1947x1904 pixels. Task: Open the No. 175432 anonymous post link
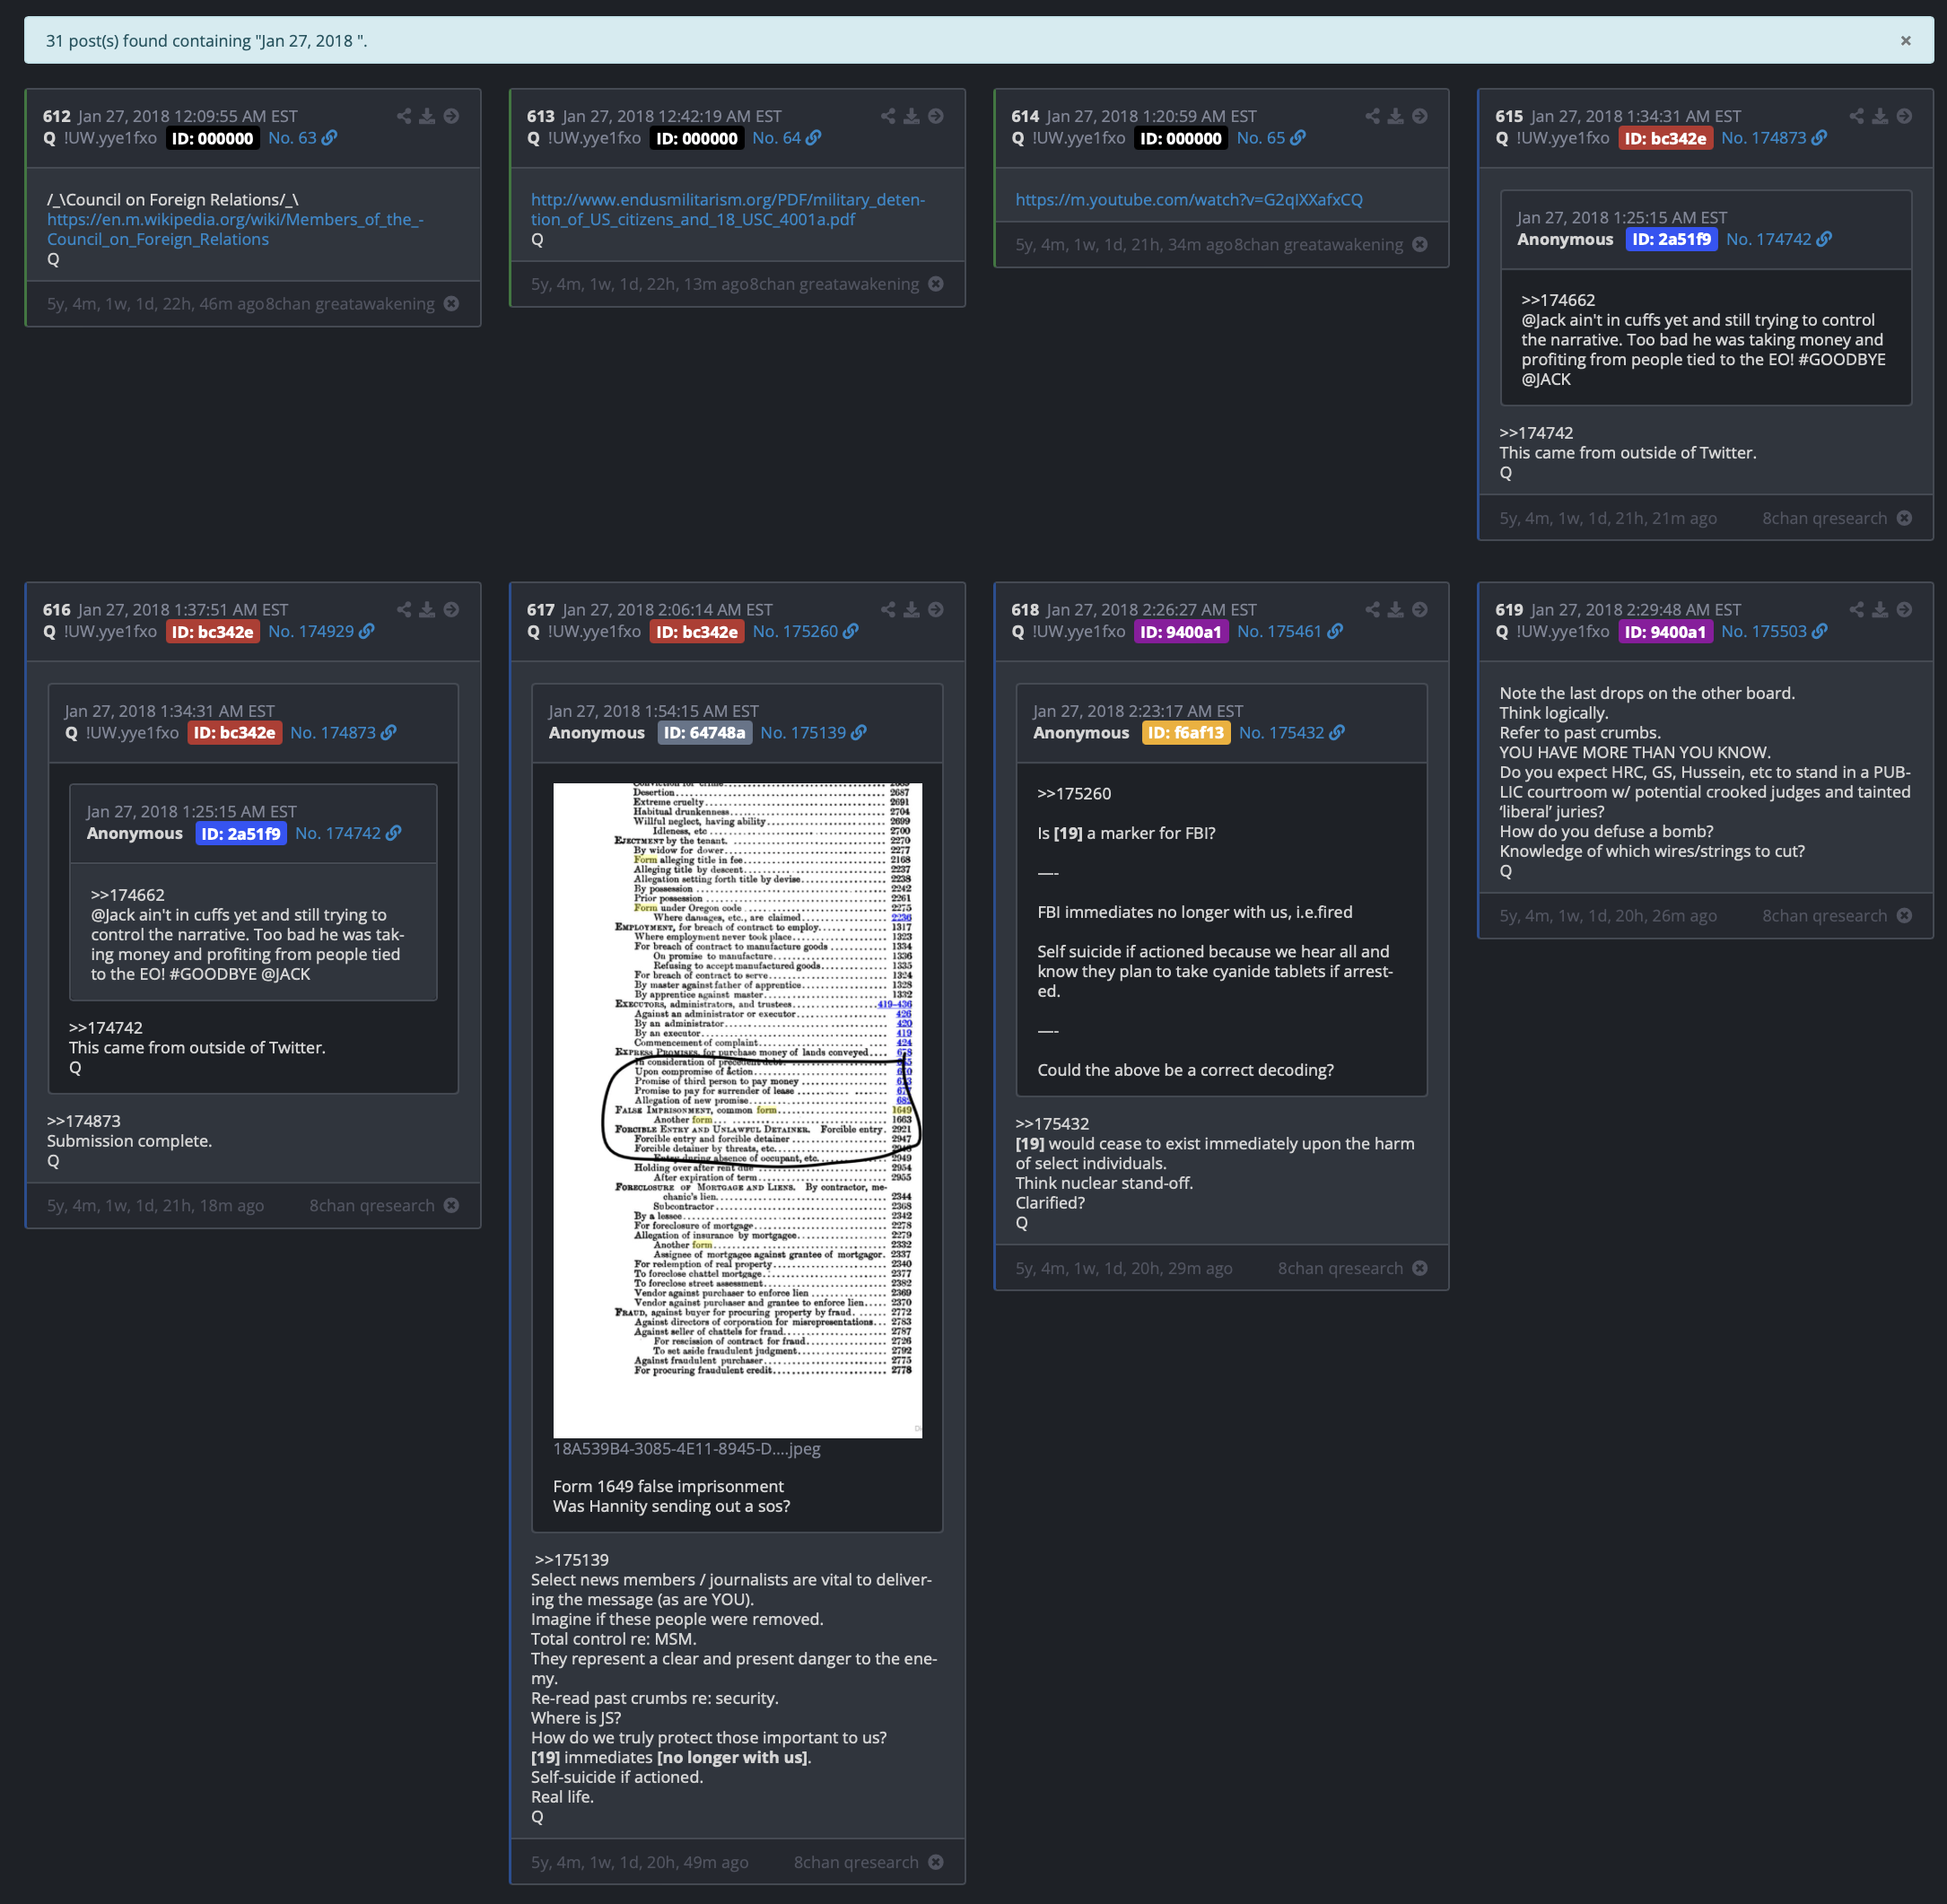coord(1291,732)
